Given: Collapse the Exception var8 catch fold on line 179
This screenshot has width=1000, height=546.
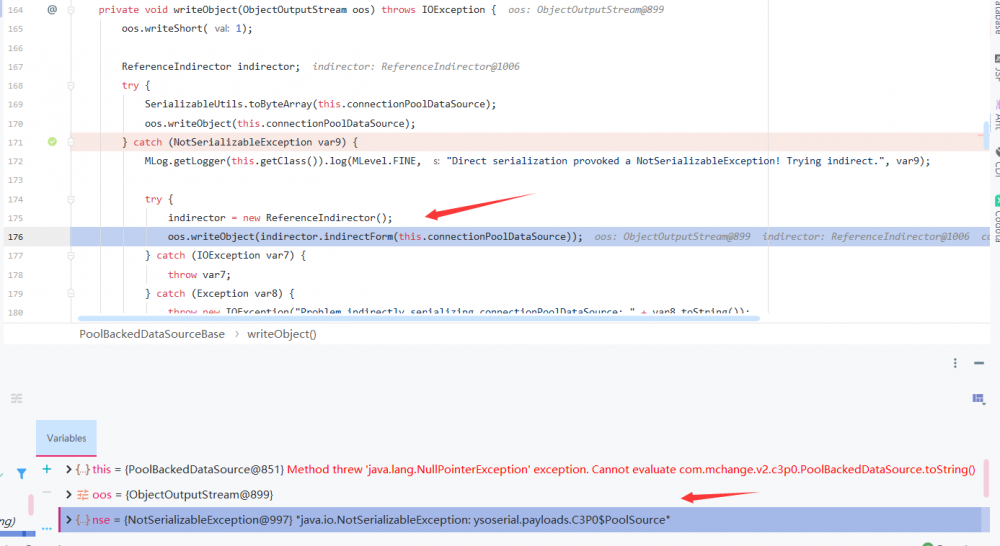Looking at the screenshot, I should (x=71, y=293).
